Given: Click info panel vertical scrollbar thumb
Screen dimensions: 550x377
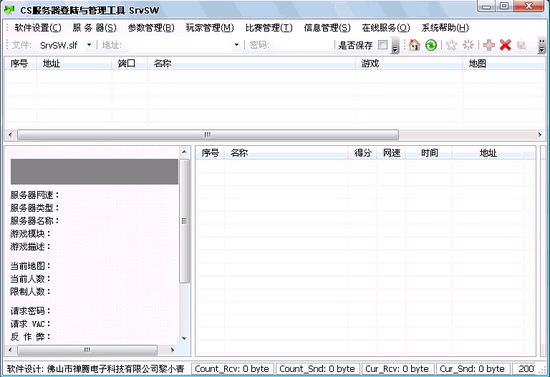Looking at the screenshot, I should [x=185, y=221].
